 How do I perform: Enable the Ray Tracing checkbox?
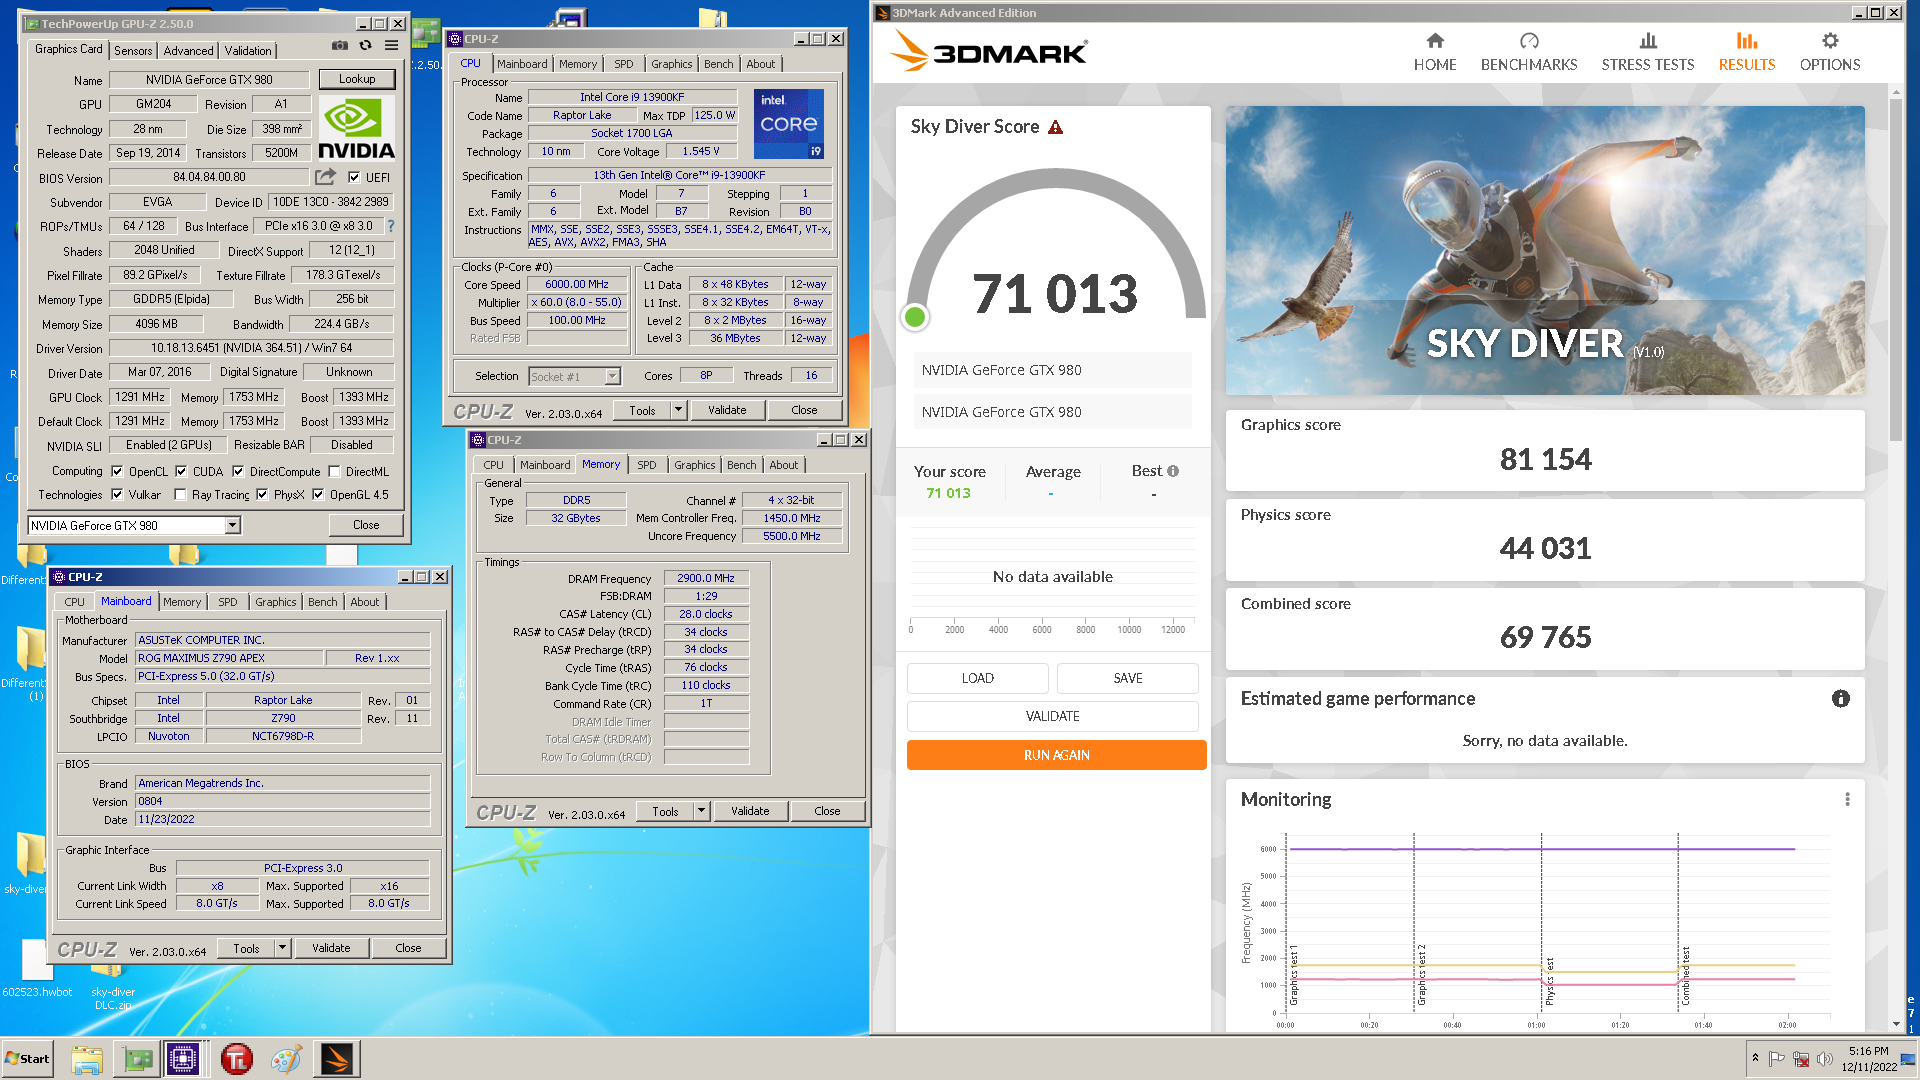[x=180, y=494]
